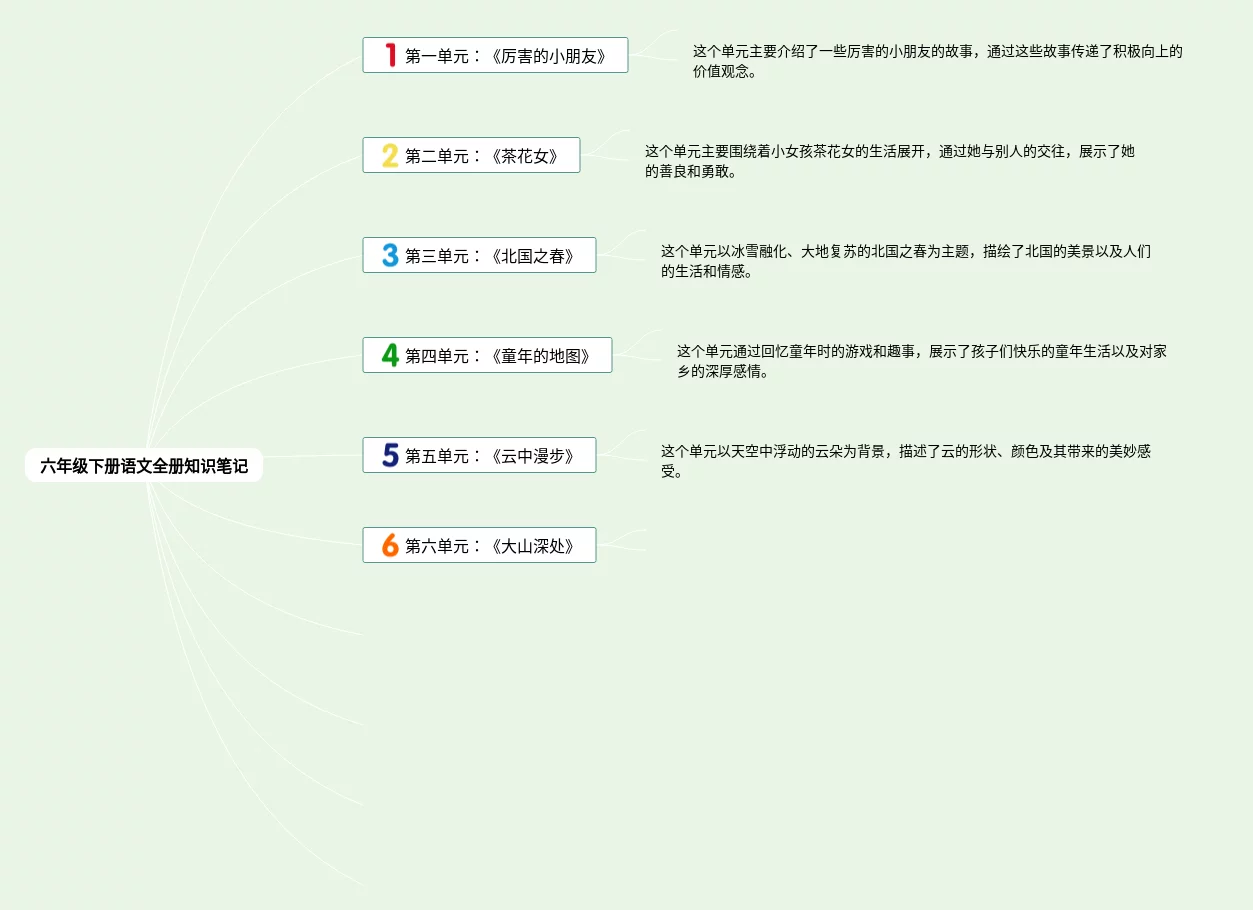Select the description about 小女孩茶花女的生活
Screen dimensions: 1253x910
pyautogui.click(x=890, y=161)
